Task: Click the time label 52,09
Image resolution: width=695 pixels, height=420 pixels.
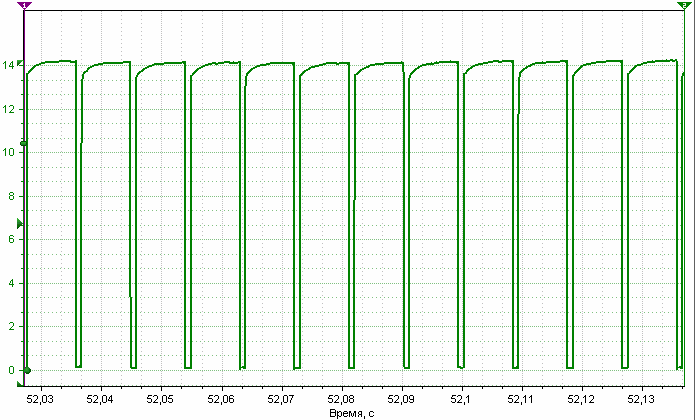Action: click(401, 399)
